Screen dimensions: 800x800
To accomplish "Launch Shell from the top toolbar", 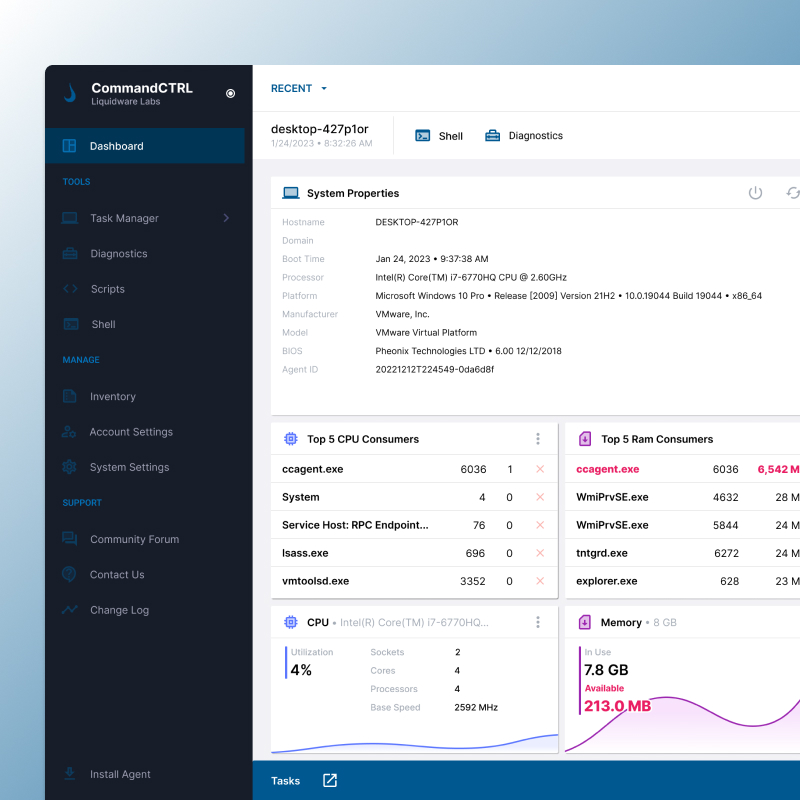I will coord(439,136).
